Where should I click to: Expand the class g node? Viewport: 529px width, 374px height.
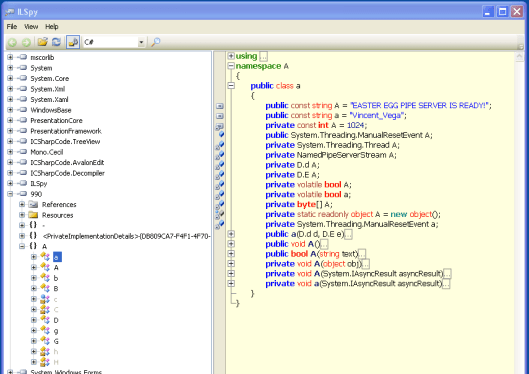33,330
